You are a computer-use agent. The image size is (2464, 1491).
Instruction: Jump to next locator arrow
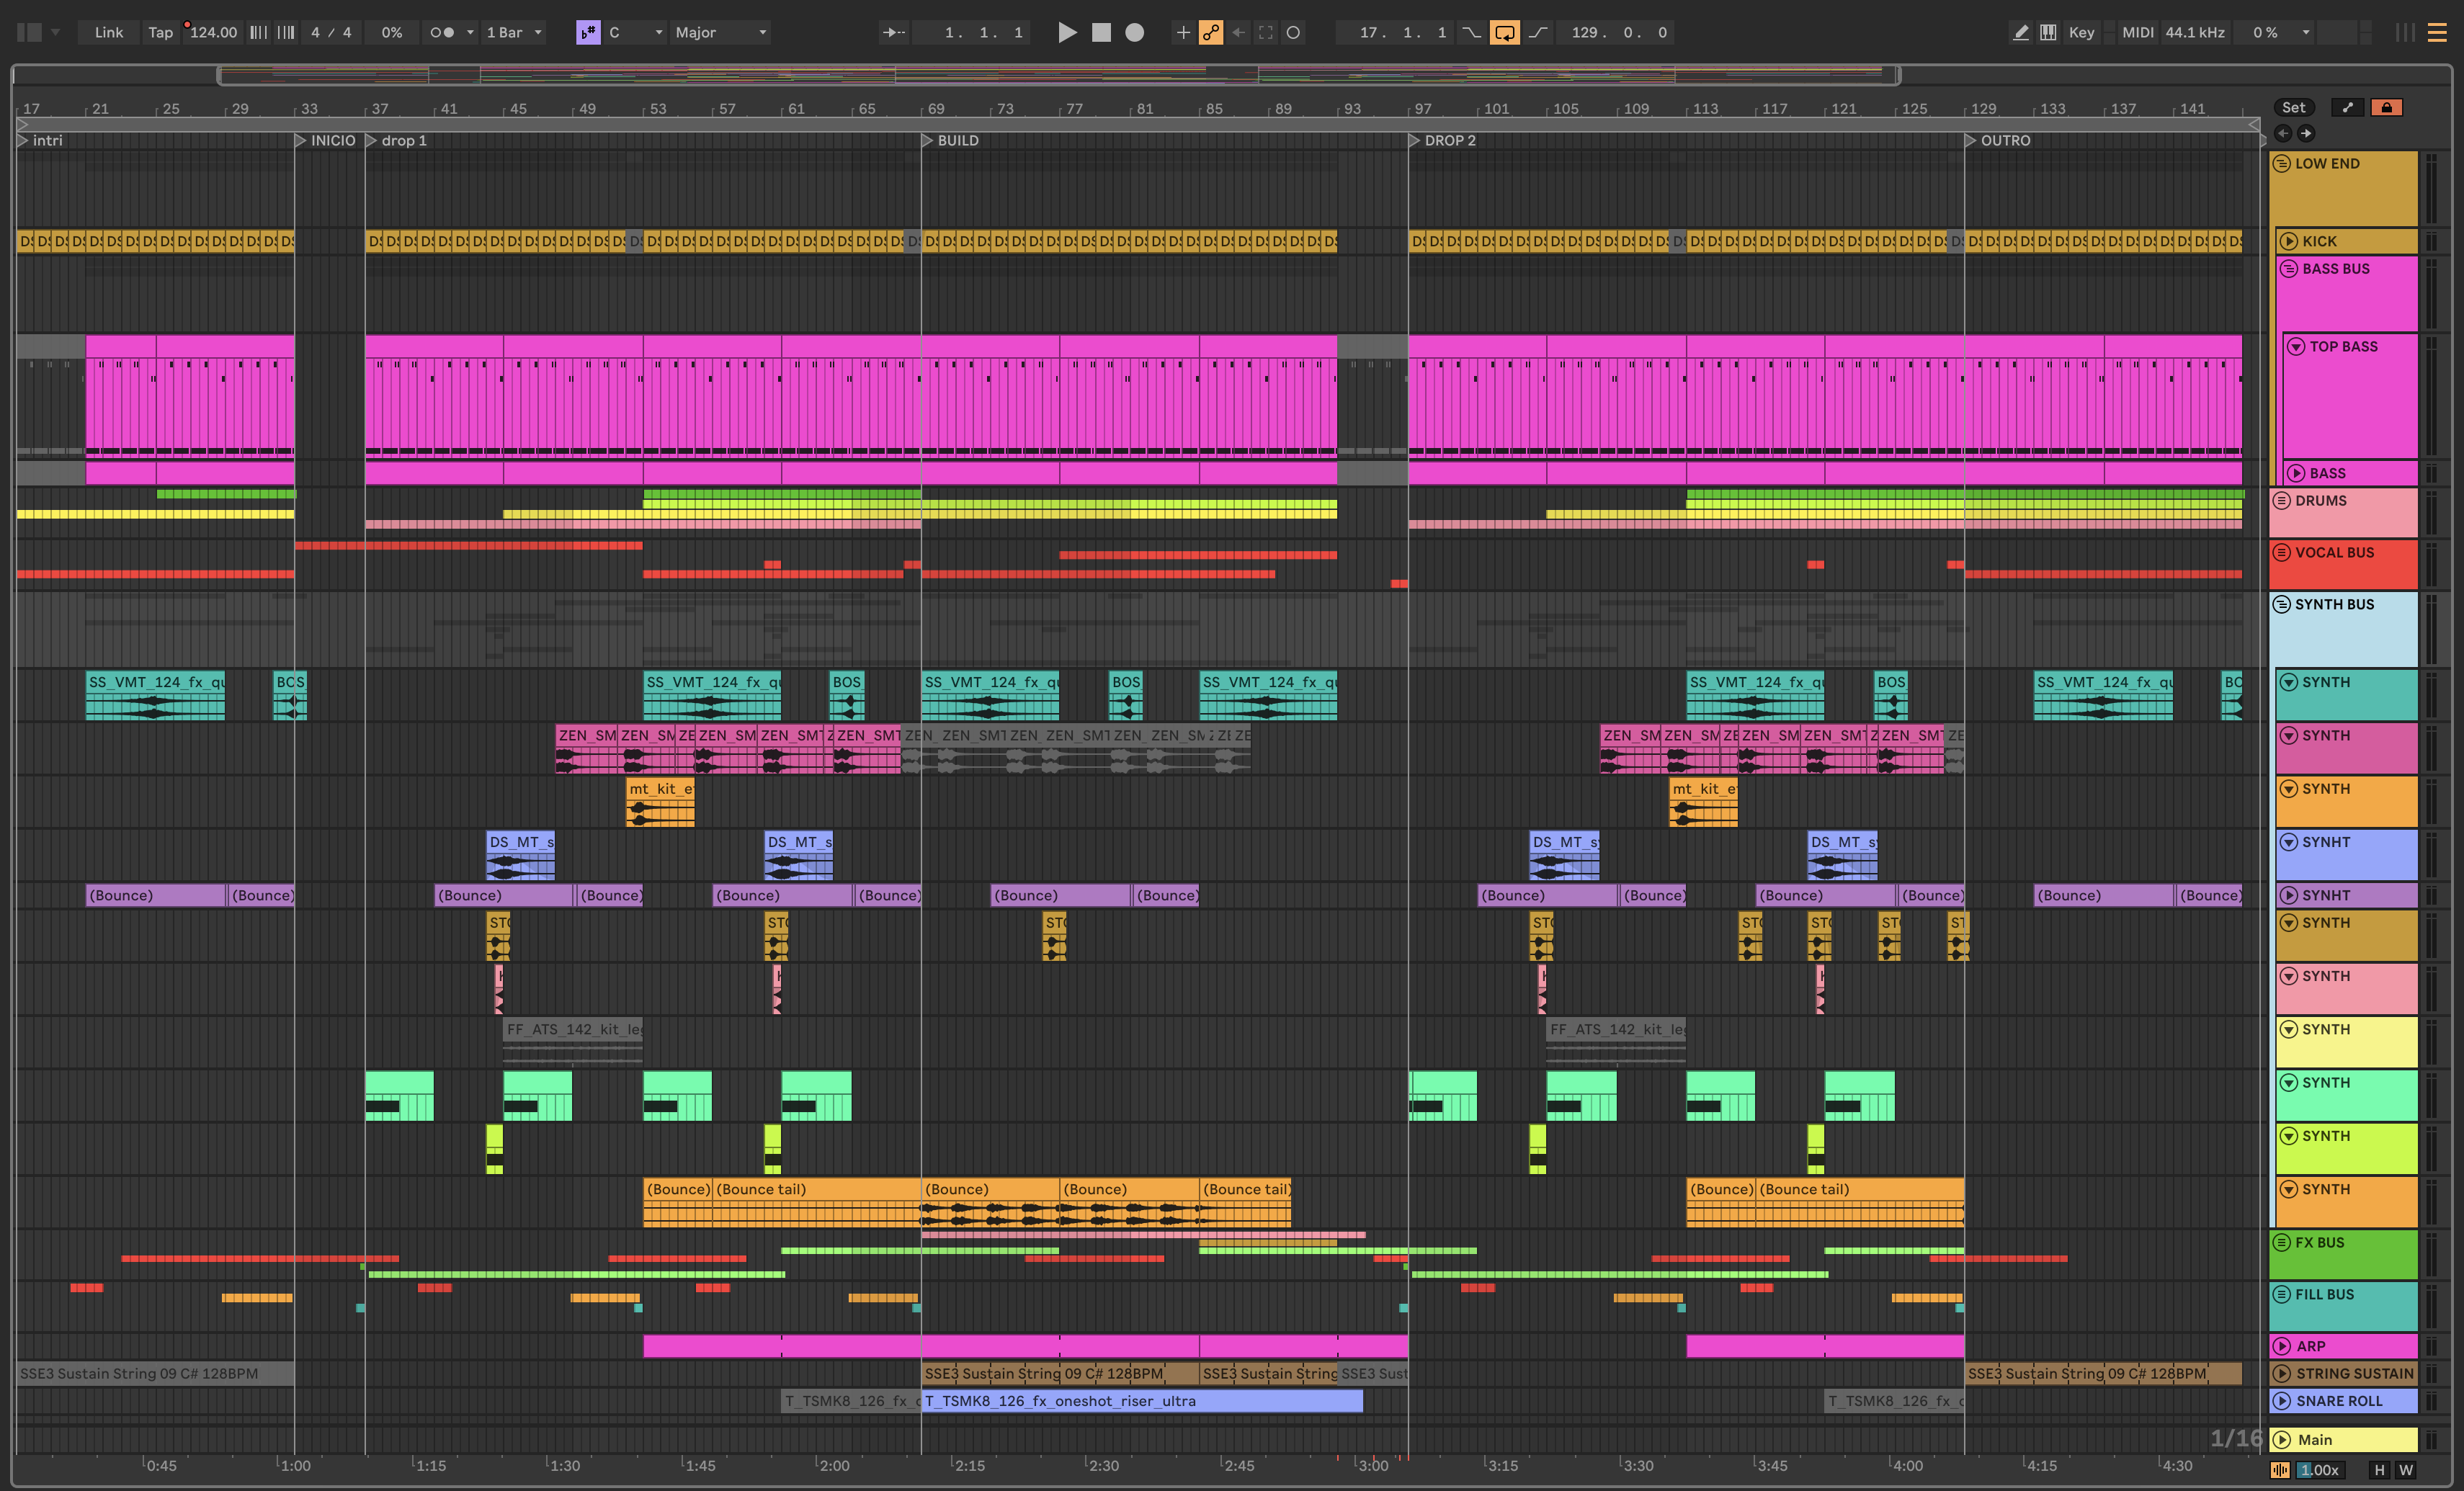2306,133
